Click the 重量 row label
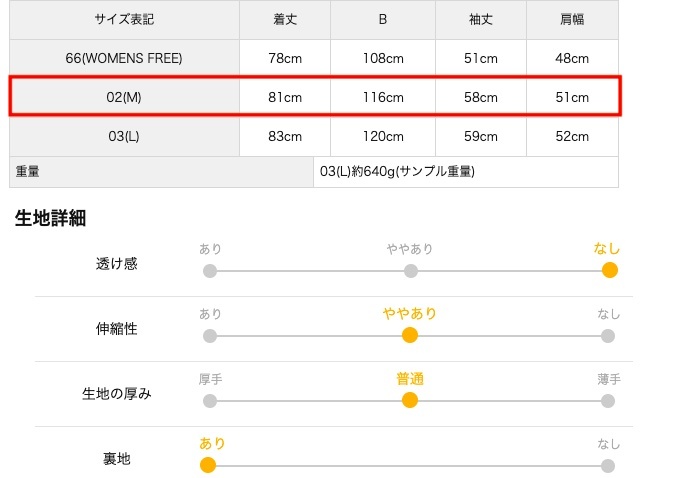The height and width of the screenshot is (478, 691). (28, 171)
